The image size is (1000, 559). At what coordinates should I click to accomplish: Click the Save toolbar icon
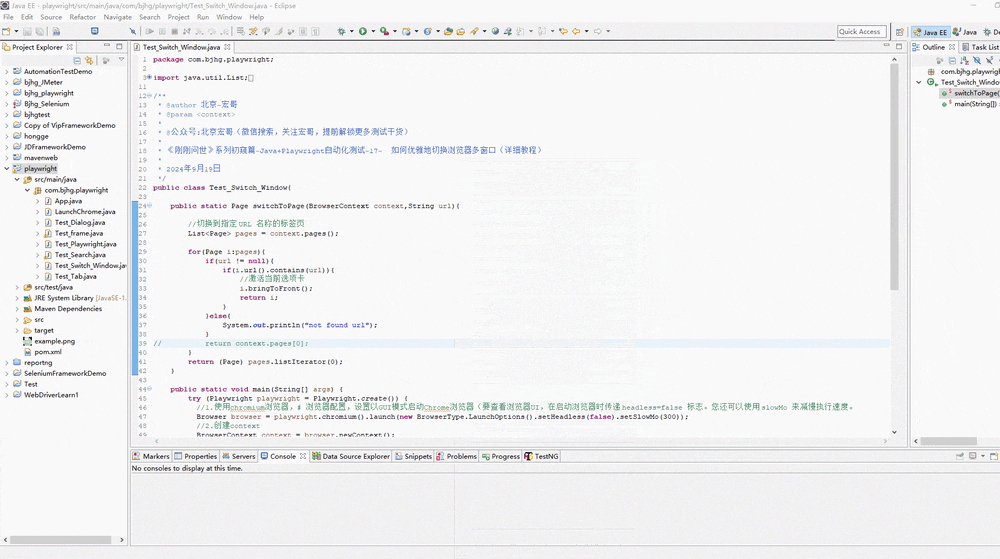point(27,31)
